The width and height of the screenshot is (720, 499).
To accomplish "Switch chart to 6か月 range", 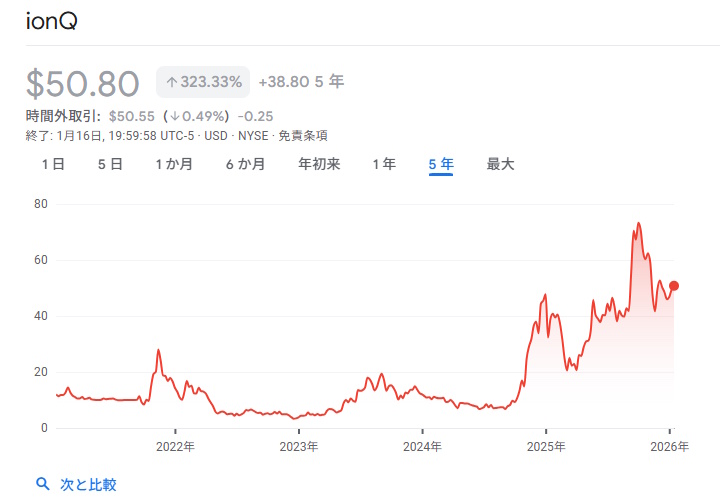I will point(245,164).
